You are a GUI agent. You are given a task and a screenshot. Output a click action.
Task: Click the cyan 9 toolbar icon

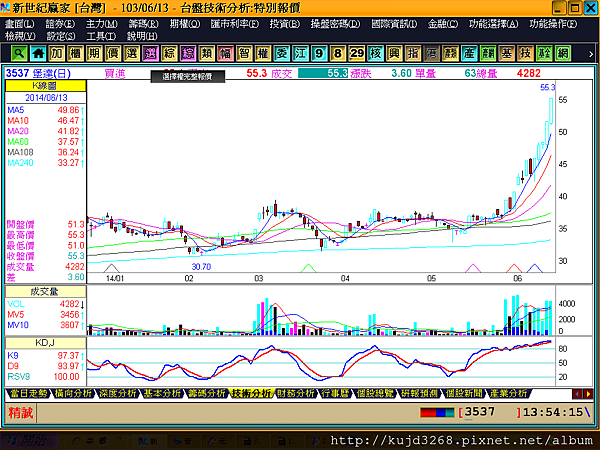point(319,53)
